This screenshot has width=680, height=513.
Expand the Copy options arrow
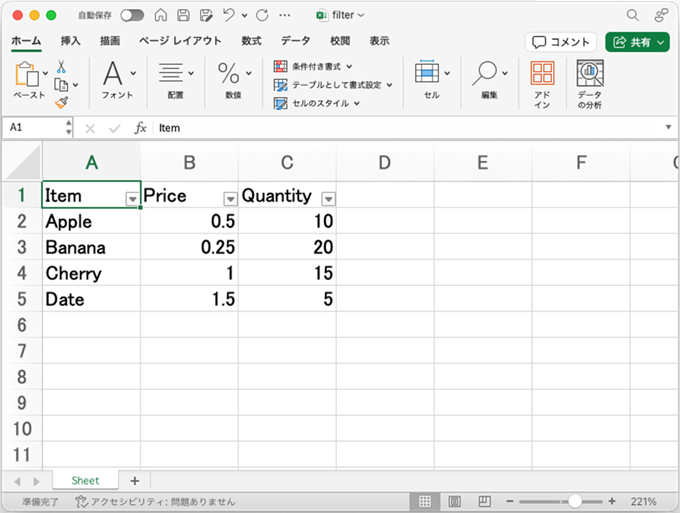[x=75, y=85]
